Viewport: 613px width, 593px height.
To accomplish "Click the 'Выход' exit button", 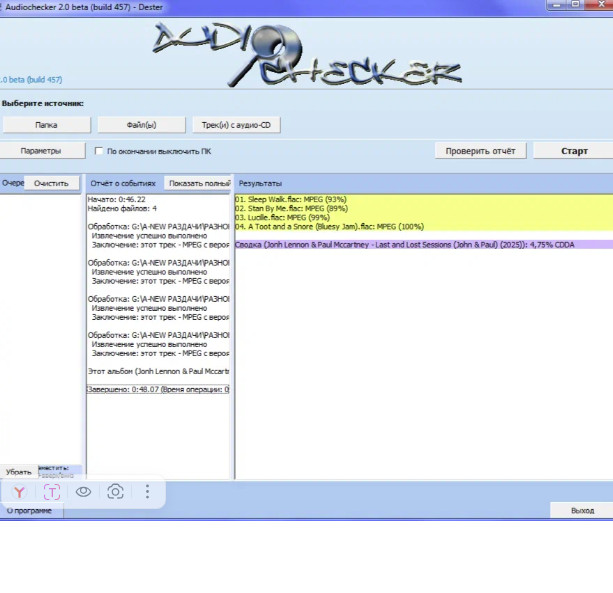I will click(x=581, y=510).
